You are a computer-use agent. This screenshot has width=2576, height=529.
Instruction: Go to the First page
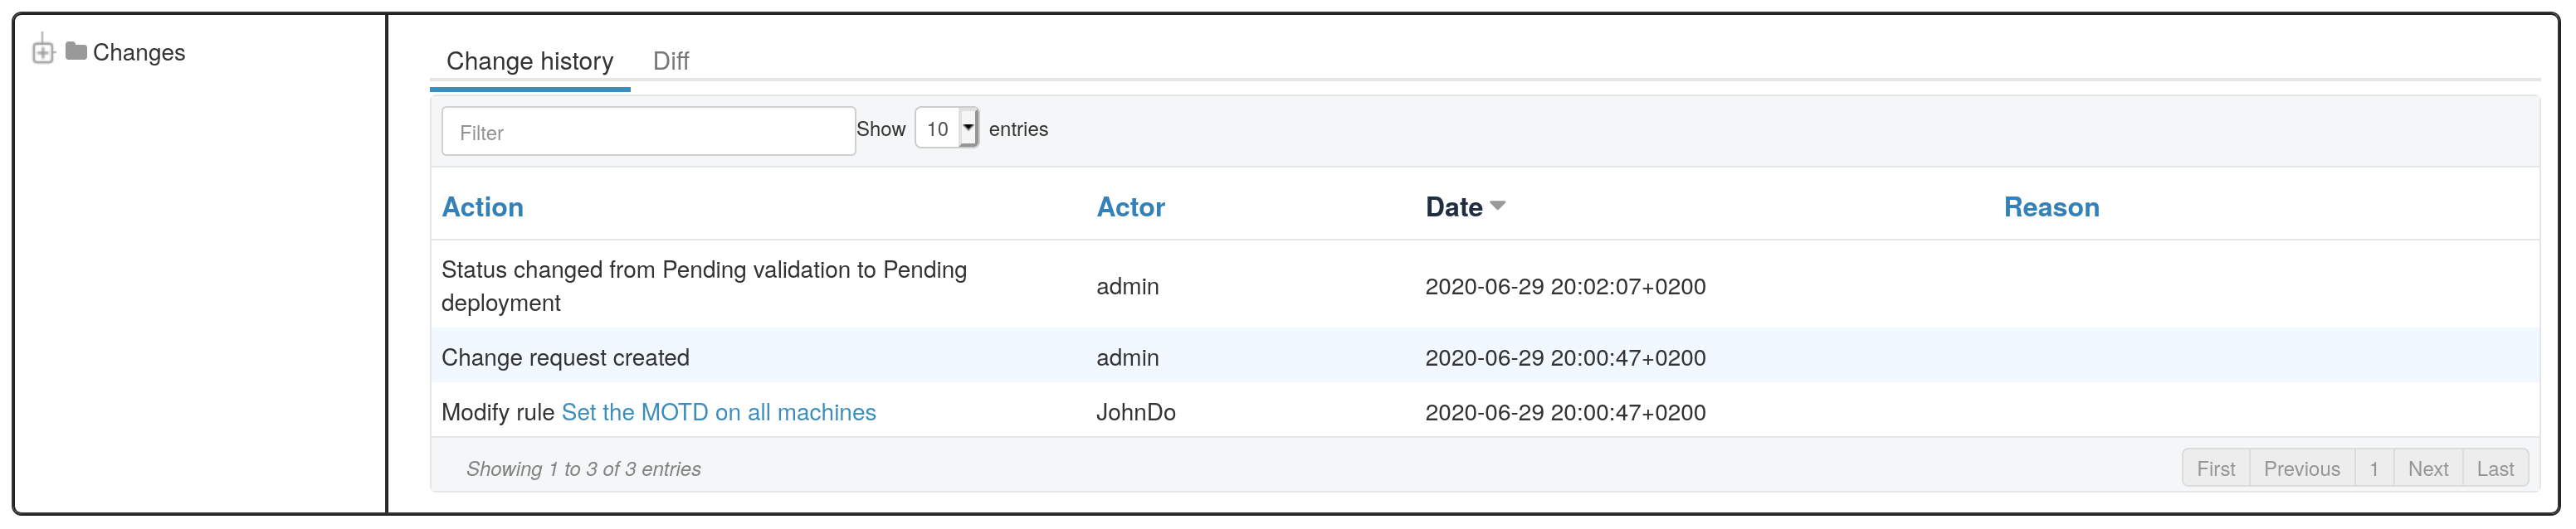(2215, 469)
